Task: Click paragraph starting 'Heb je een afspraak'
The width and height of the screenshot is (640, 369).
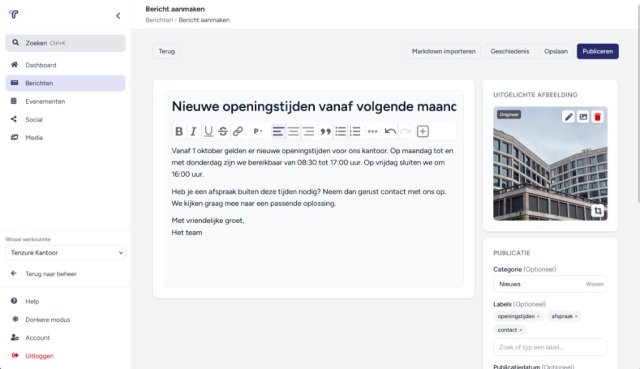Action: (x=309, y=197)
